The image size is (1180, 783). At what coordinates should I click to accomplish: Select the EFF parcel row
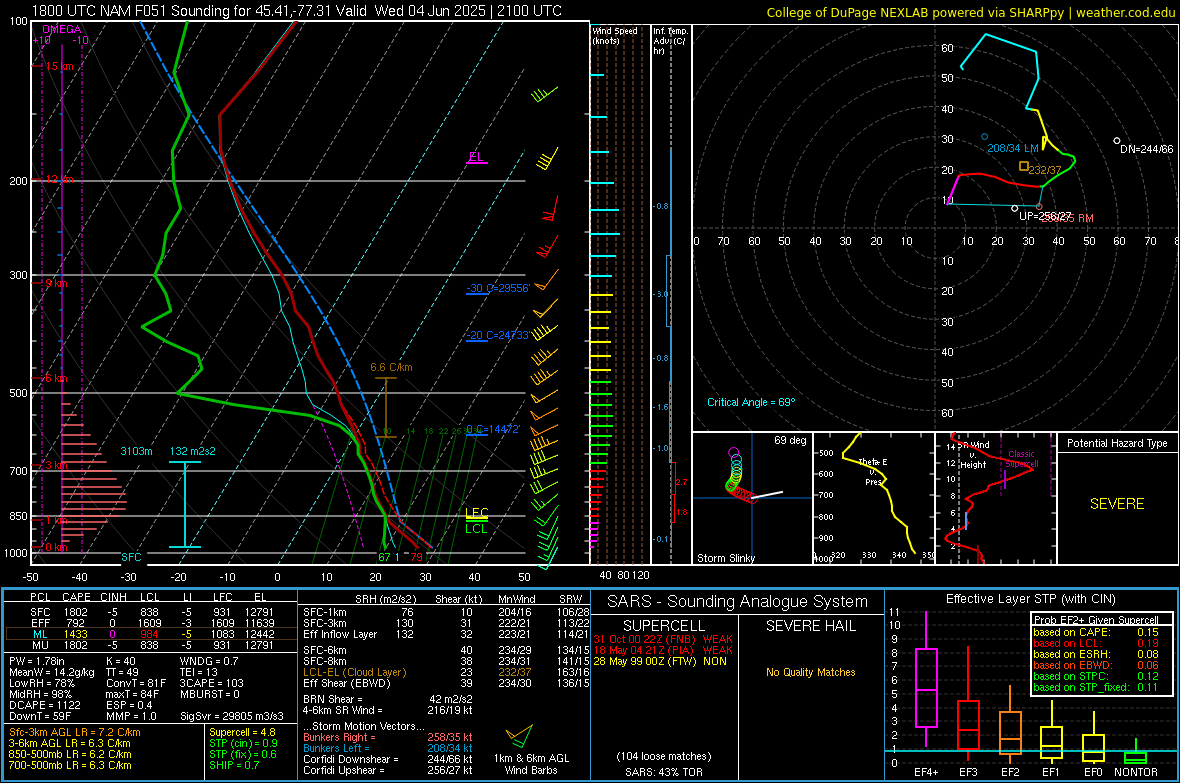150,623
